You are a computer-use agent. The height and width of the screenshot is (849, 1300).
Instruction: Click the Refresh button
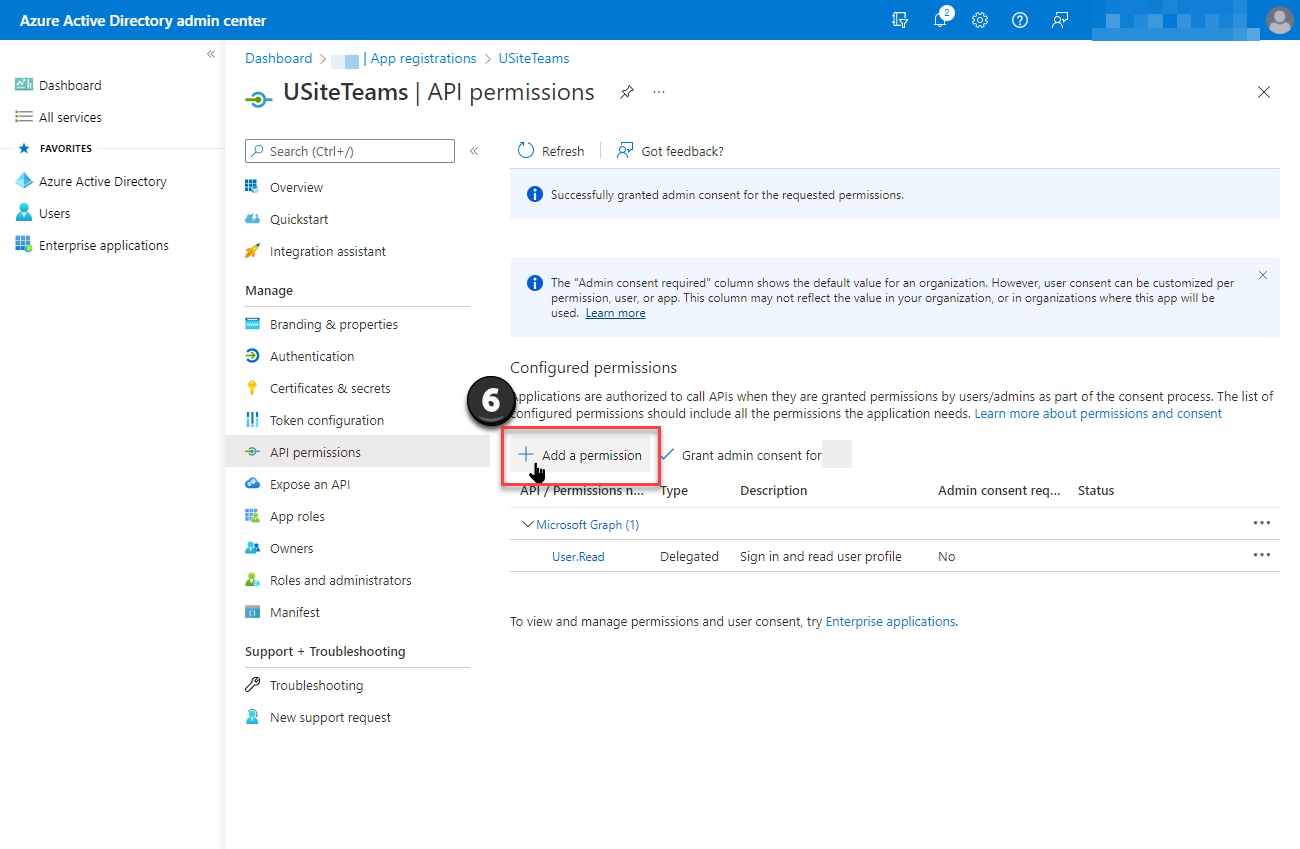click(550, 151)
